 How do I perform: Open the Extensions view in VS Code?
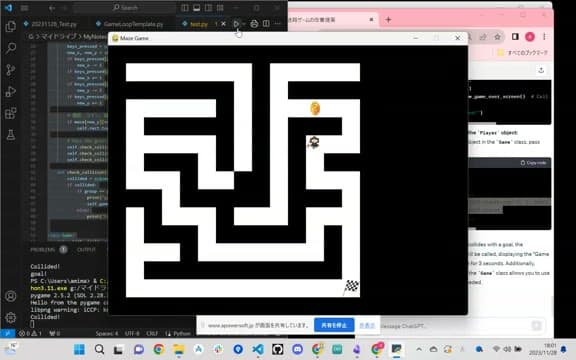(11, 113)
